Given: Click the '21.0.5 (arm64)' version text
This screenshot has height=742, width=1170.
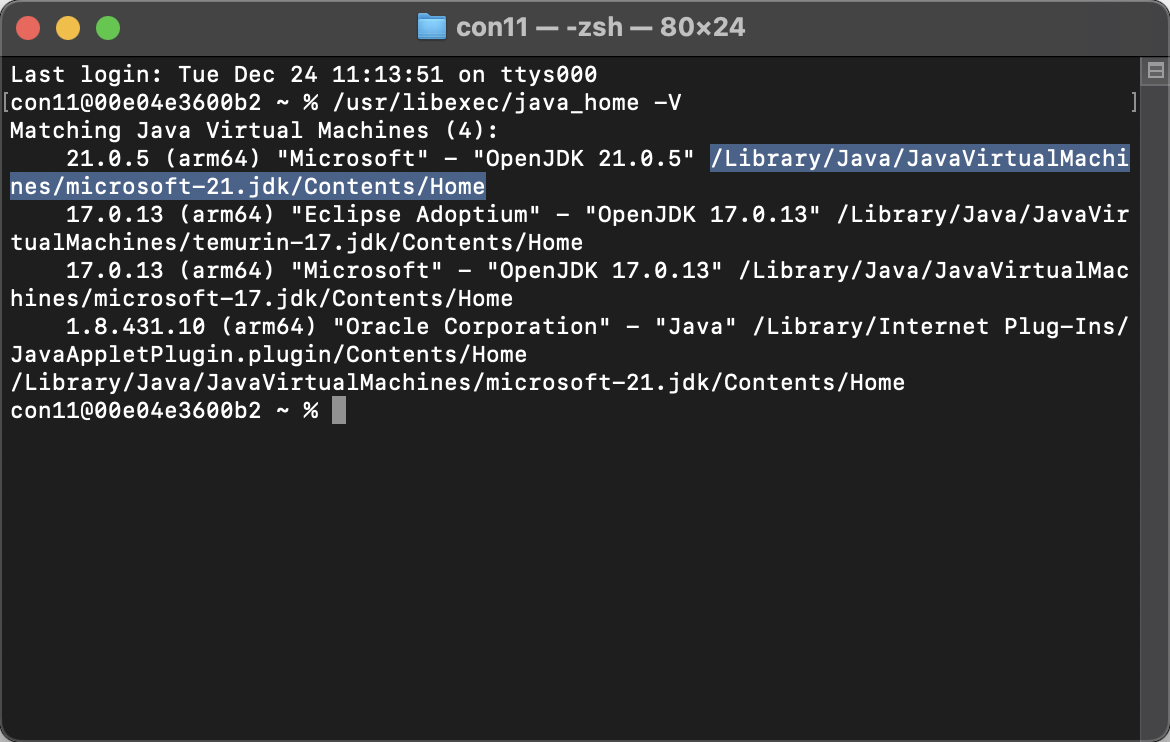Looking at the screenshot, I should 163,158.
